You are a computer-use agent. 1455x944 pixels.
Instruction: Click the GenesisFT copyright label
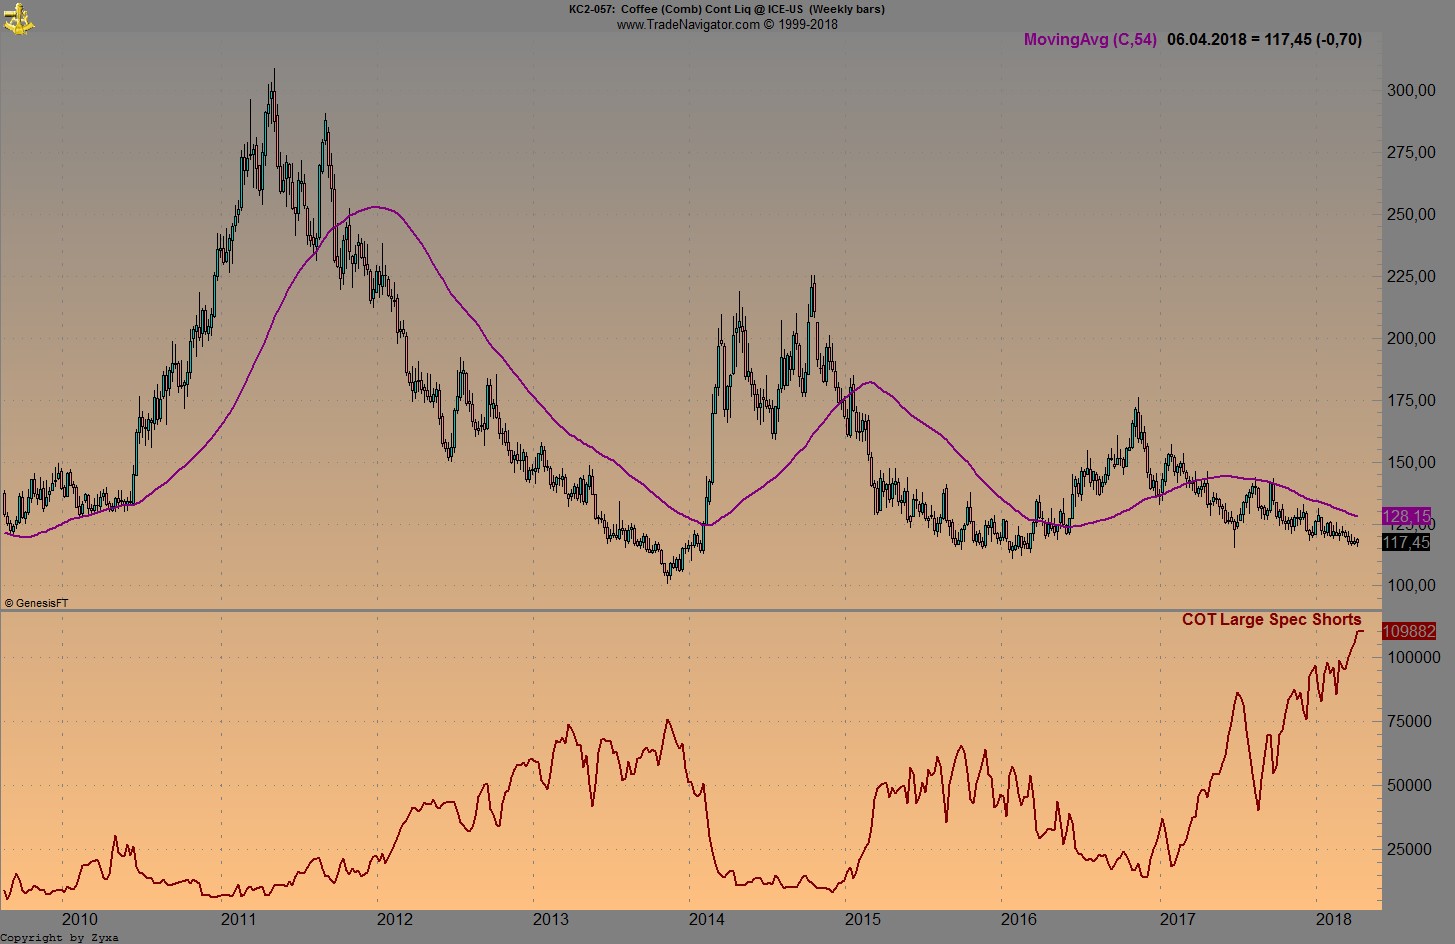[36, 603]
